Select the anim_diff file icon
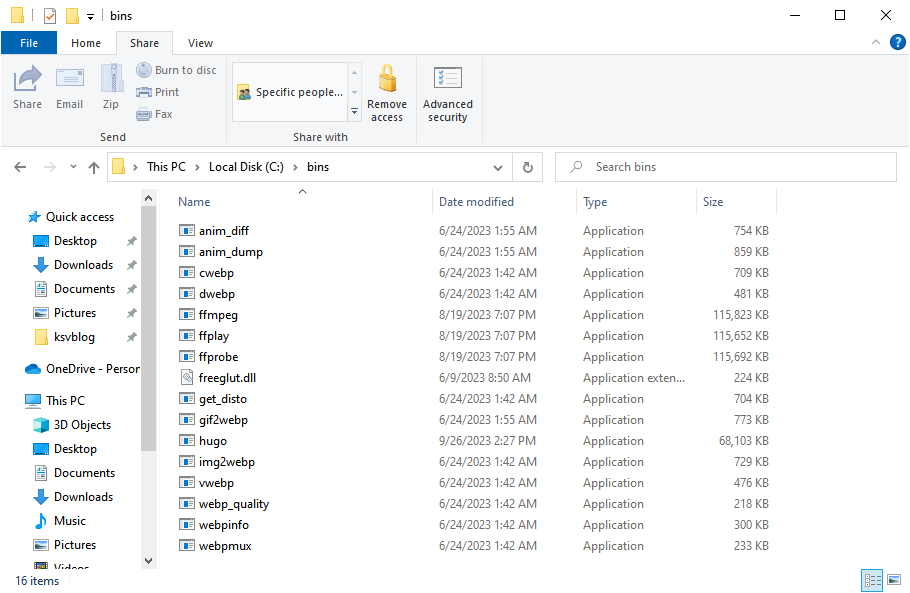This screenshot has height=593, width=910. tap(186, 231)
